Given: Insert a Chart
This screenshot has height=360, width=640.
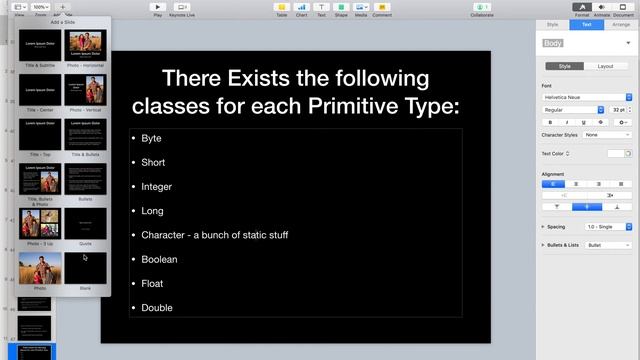Looking at the screenshot, I should pyautogui.click(x=301, y=7).
